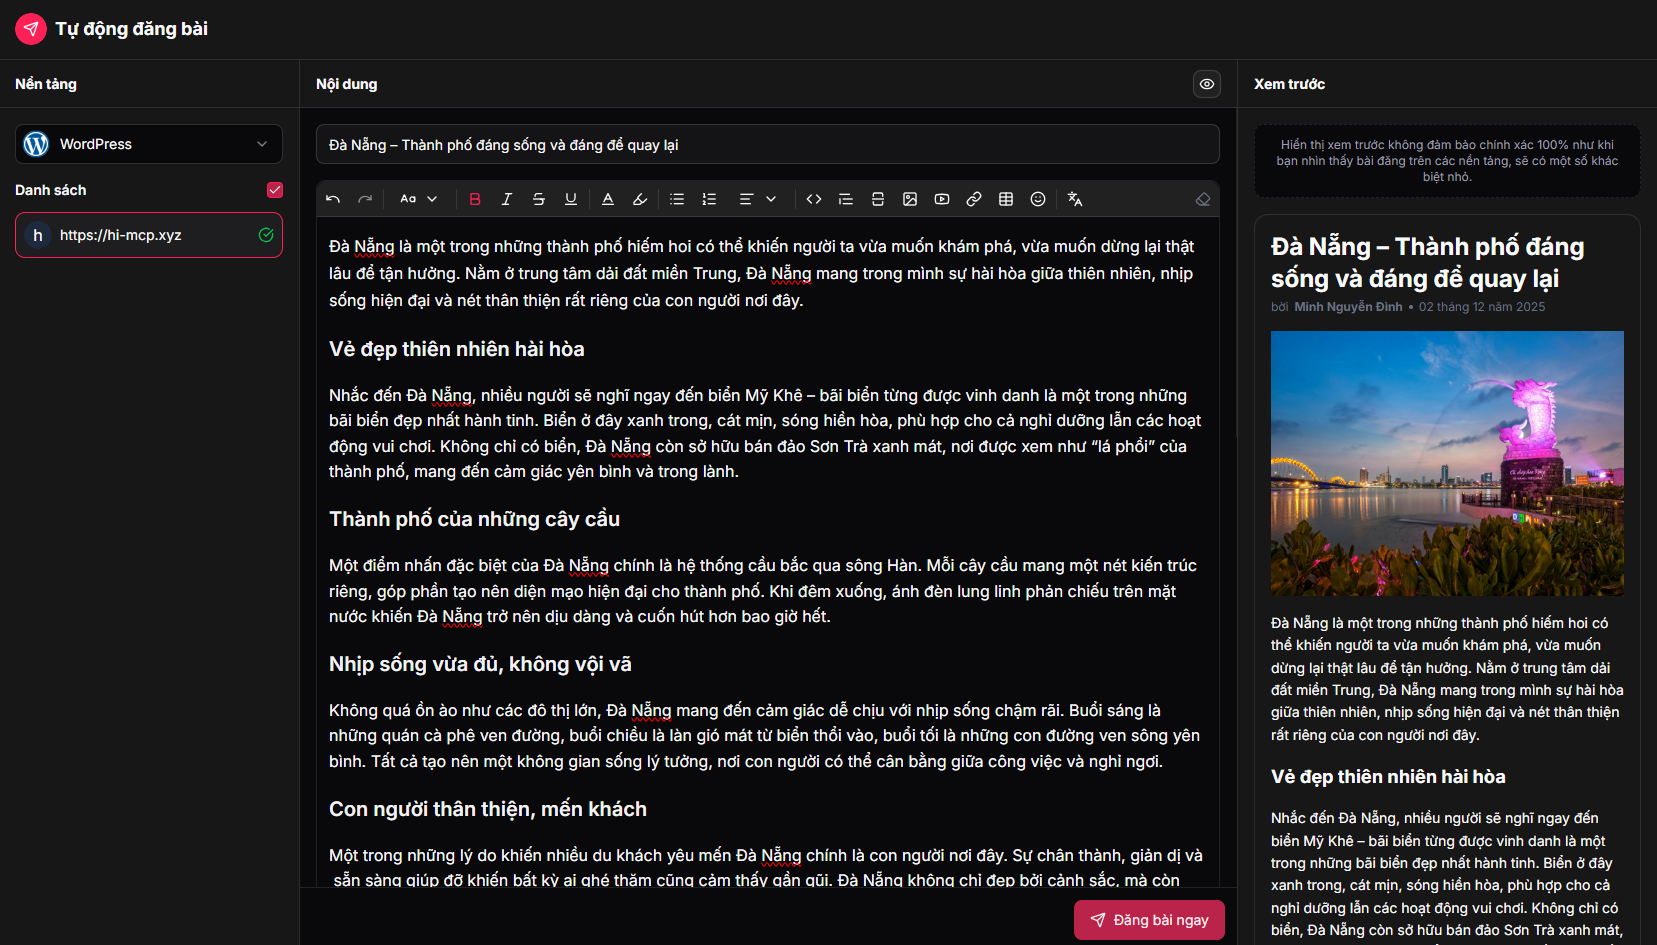
Task: Insert a hyperlink
Action: [x=974, y=199]
